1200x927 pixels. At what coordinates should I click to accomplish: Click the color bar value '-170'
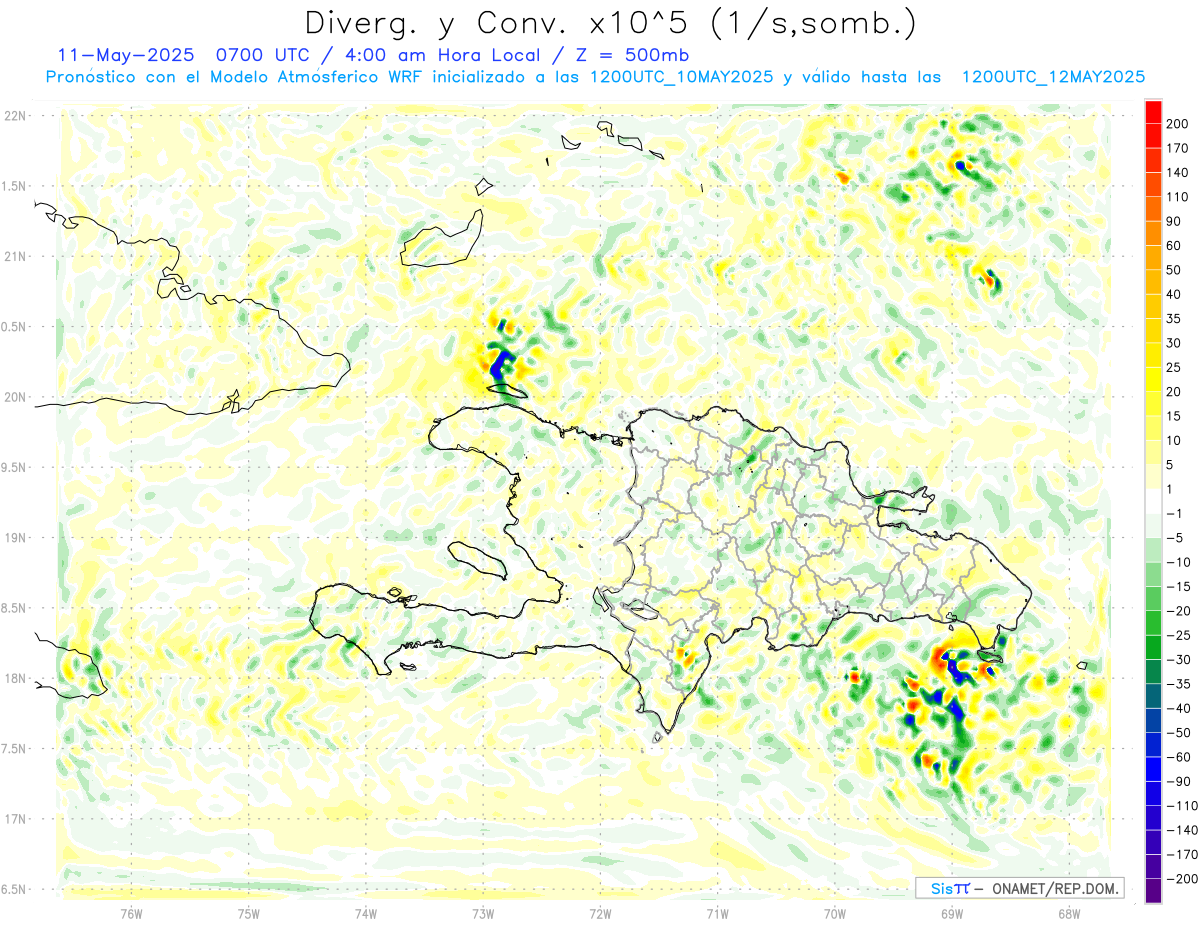coord(1182,854)
